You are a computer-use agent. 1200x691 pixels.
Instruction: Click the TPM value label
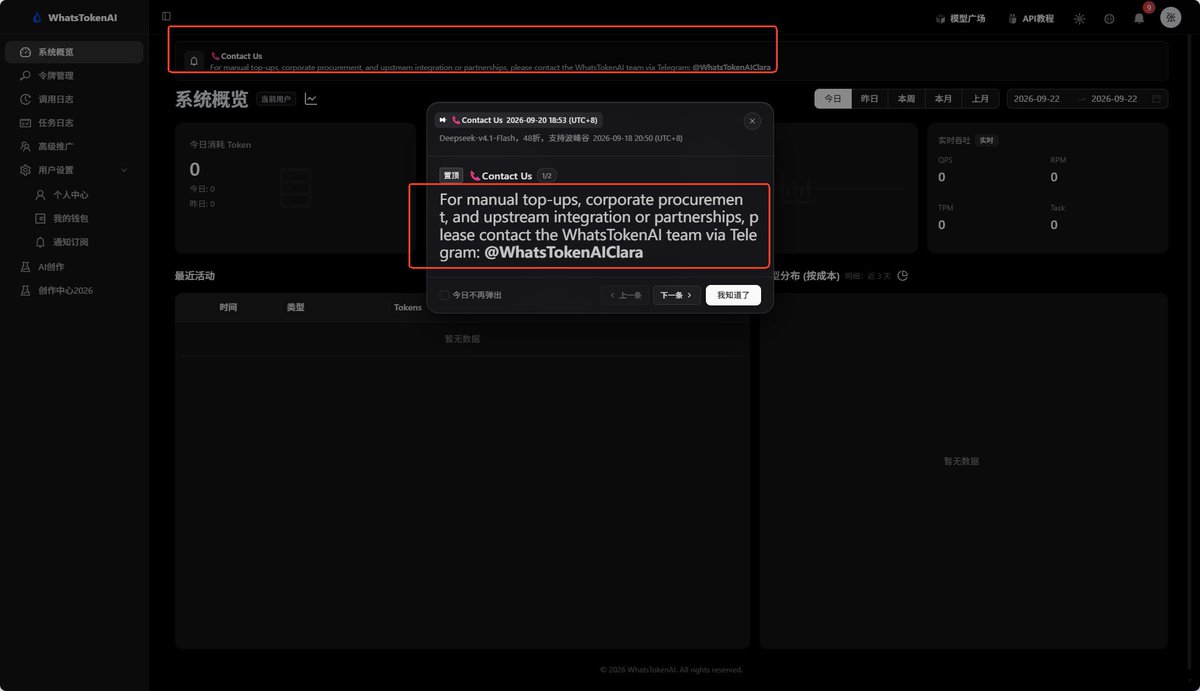945,208
